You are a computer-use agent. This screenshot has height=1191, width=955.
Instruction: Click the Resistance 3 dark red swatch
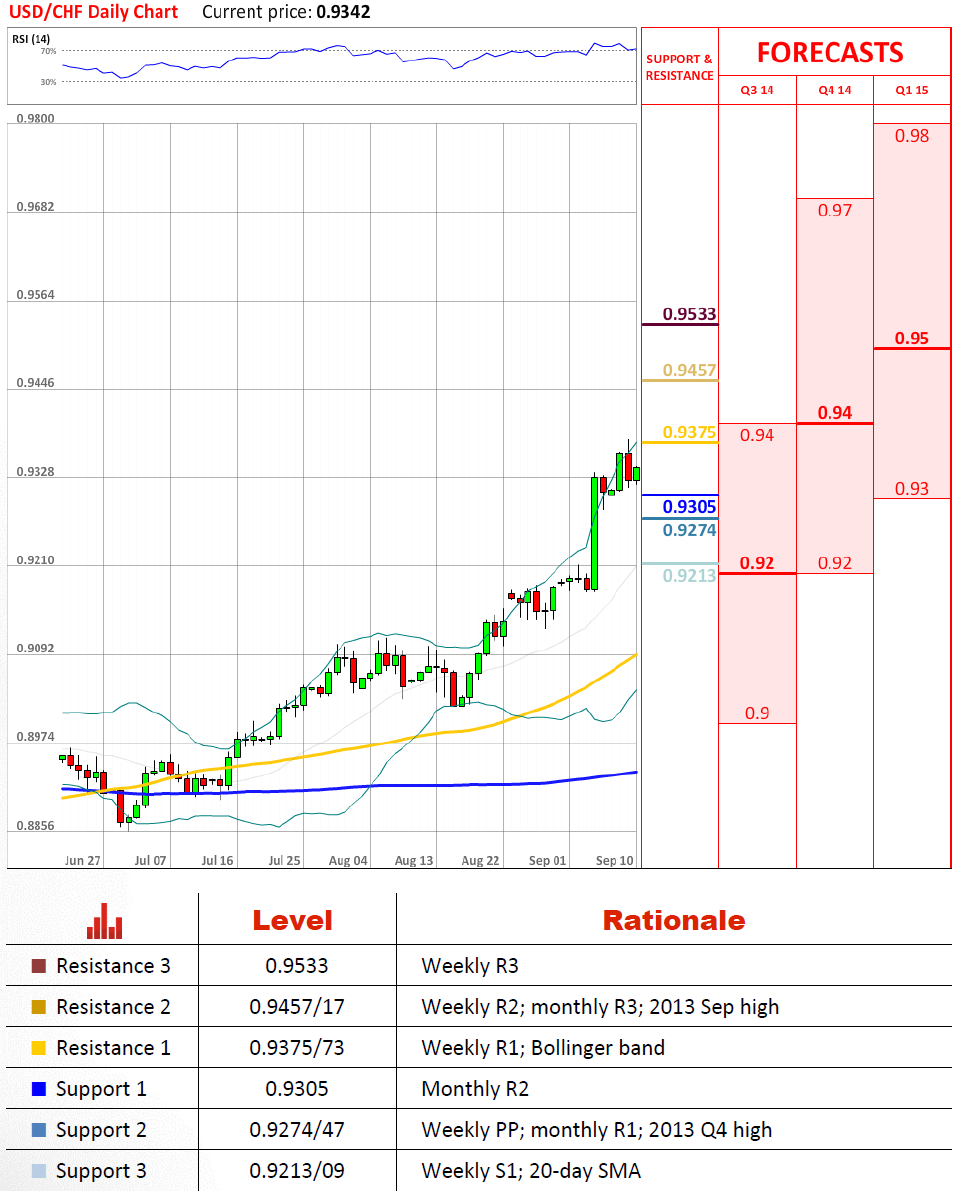point(39,966)
